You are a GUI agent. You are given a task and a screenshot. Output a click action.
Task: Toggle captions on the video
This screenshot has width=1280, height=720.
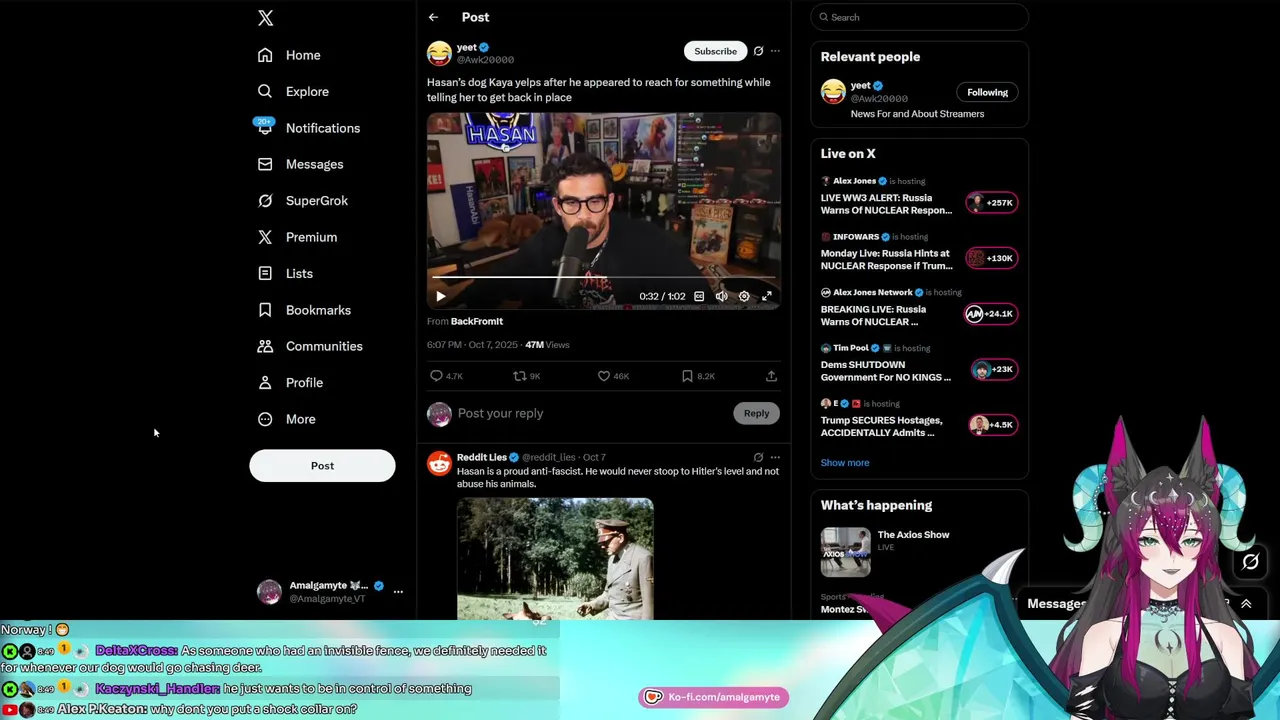click(x=699, y=296)
